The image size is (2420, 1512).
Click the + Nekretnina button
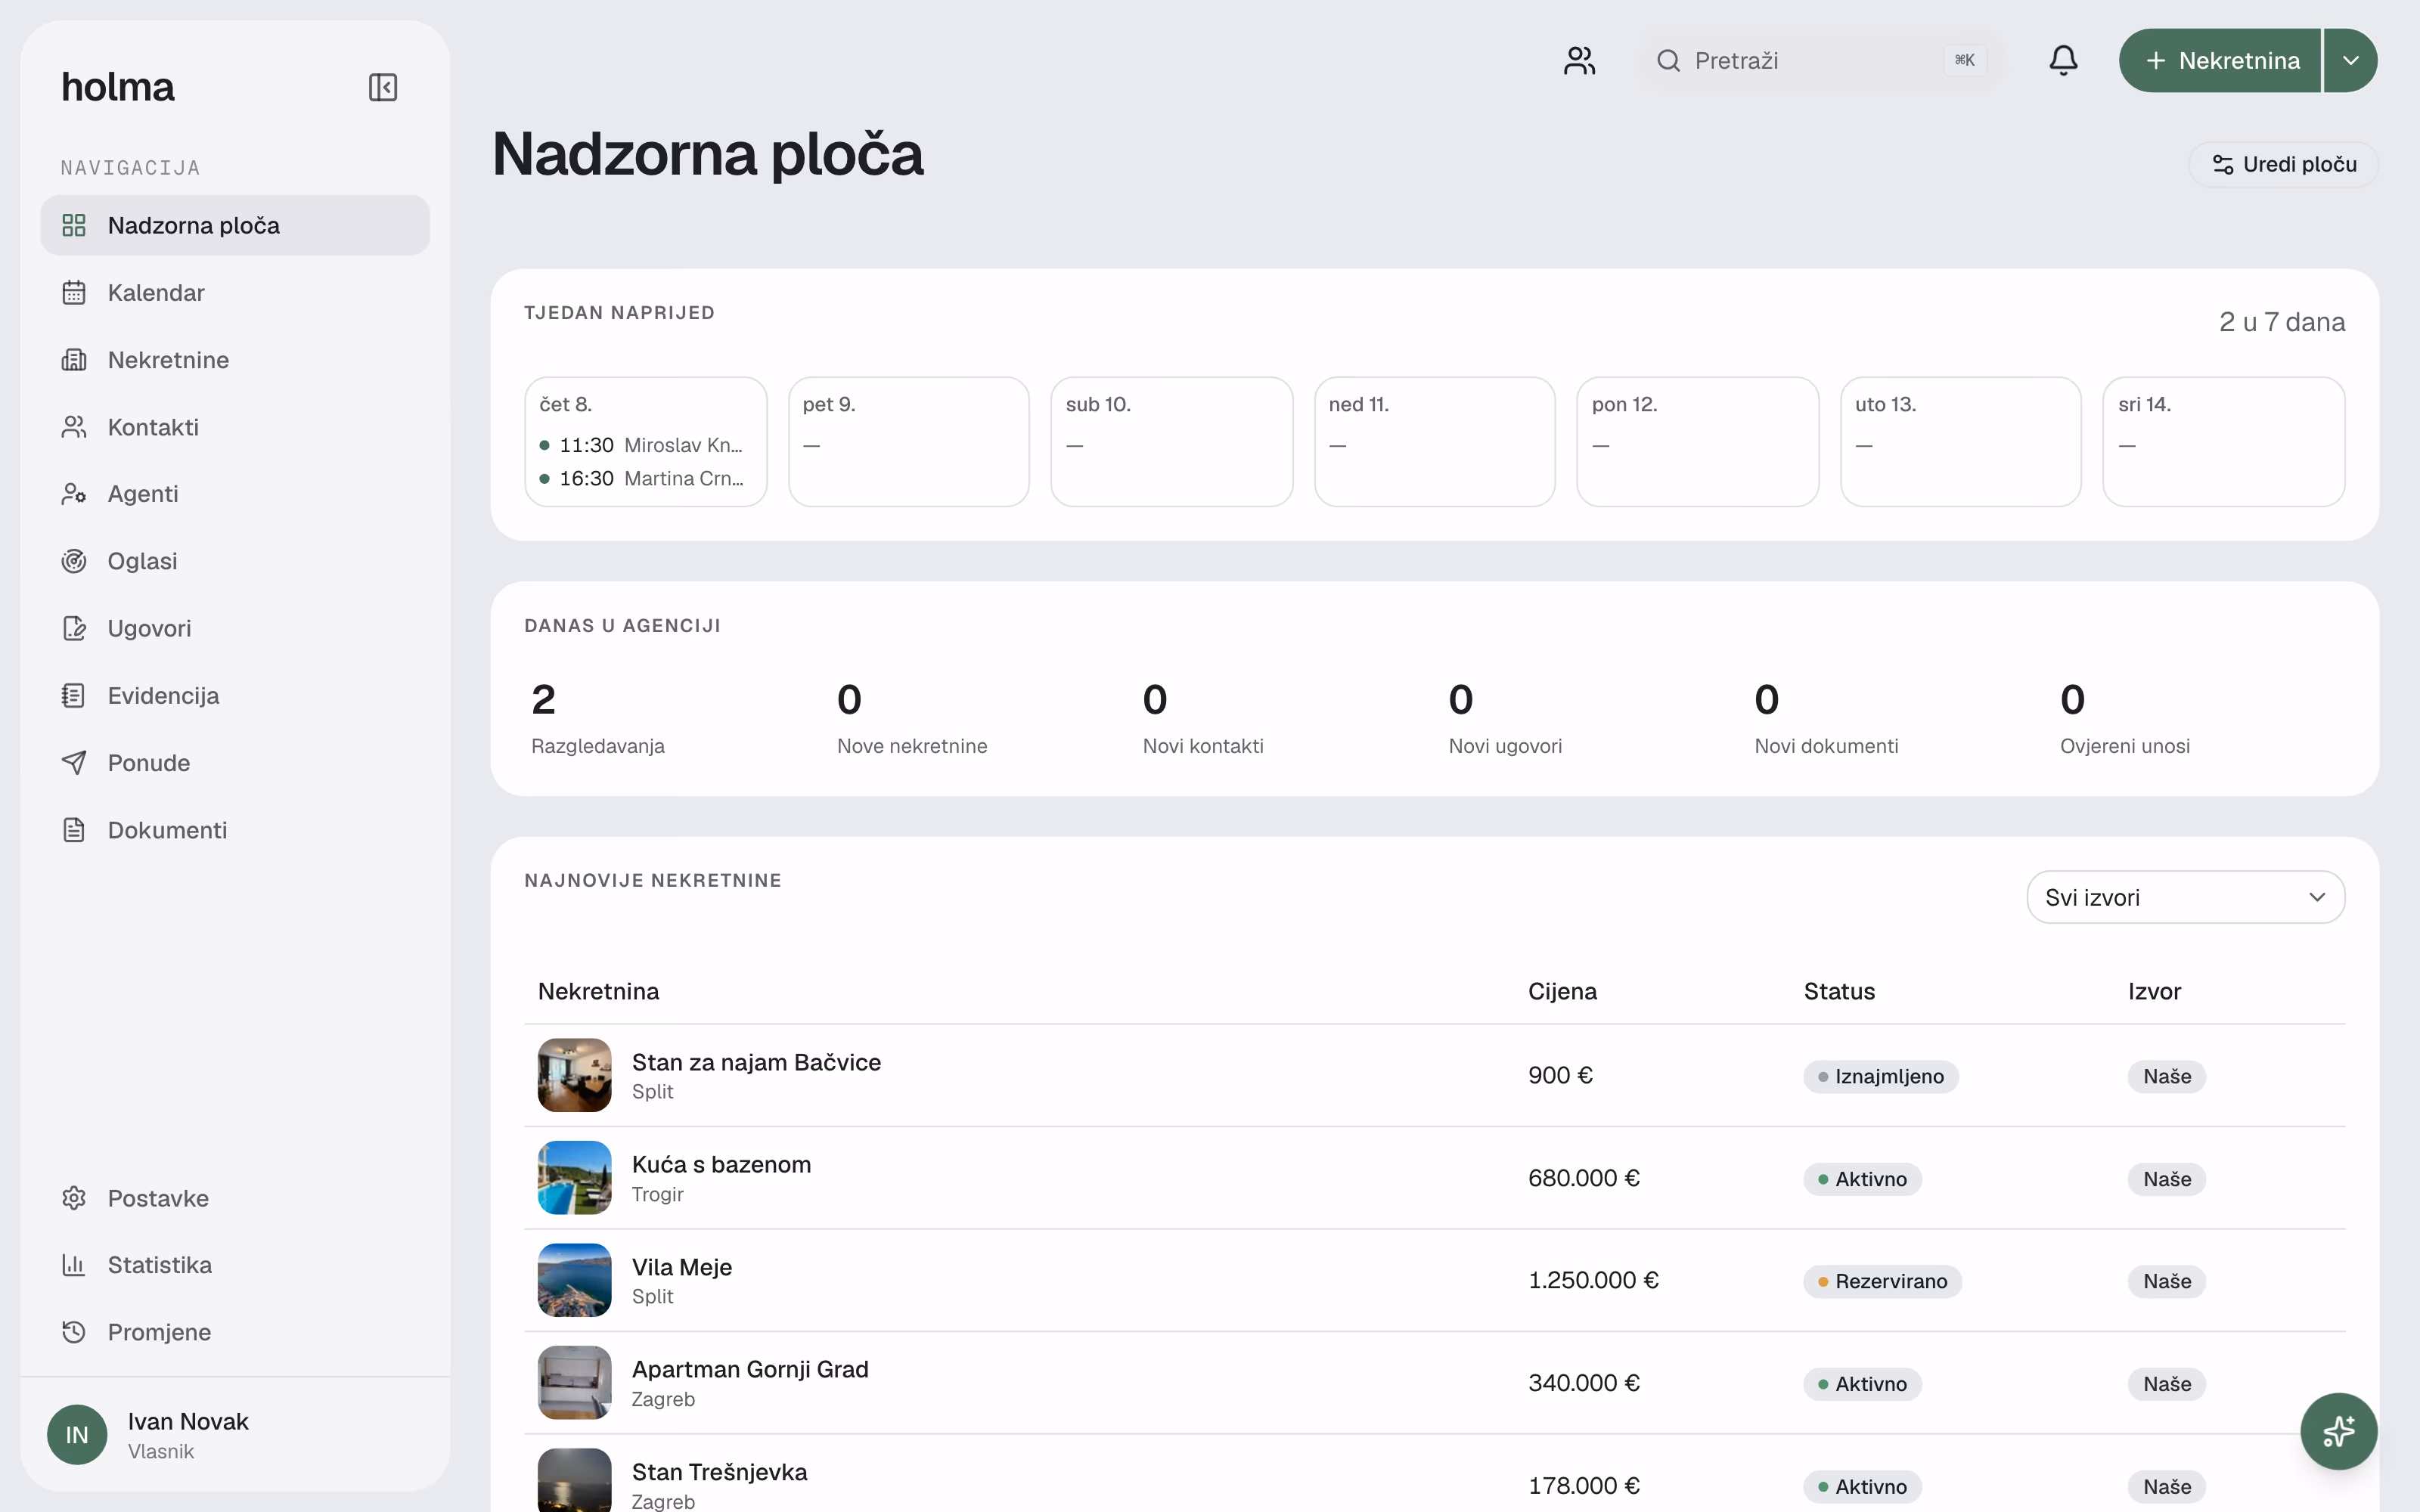click(2220, 60)
